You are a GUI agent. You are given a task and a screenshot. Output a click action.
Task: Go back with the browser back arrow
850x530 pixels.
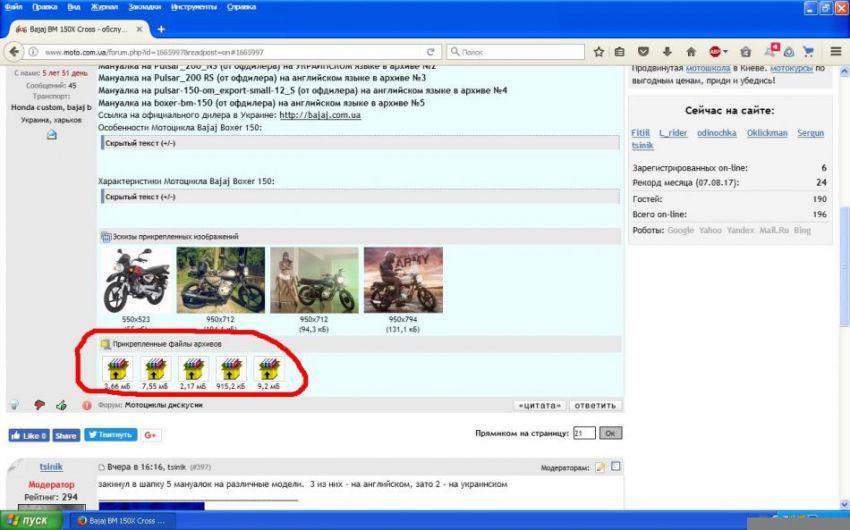pos(14,52)
